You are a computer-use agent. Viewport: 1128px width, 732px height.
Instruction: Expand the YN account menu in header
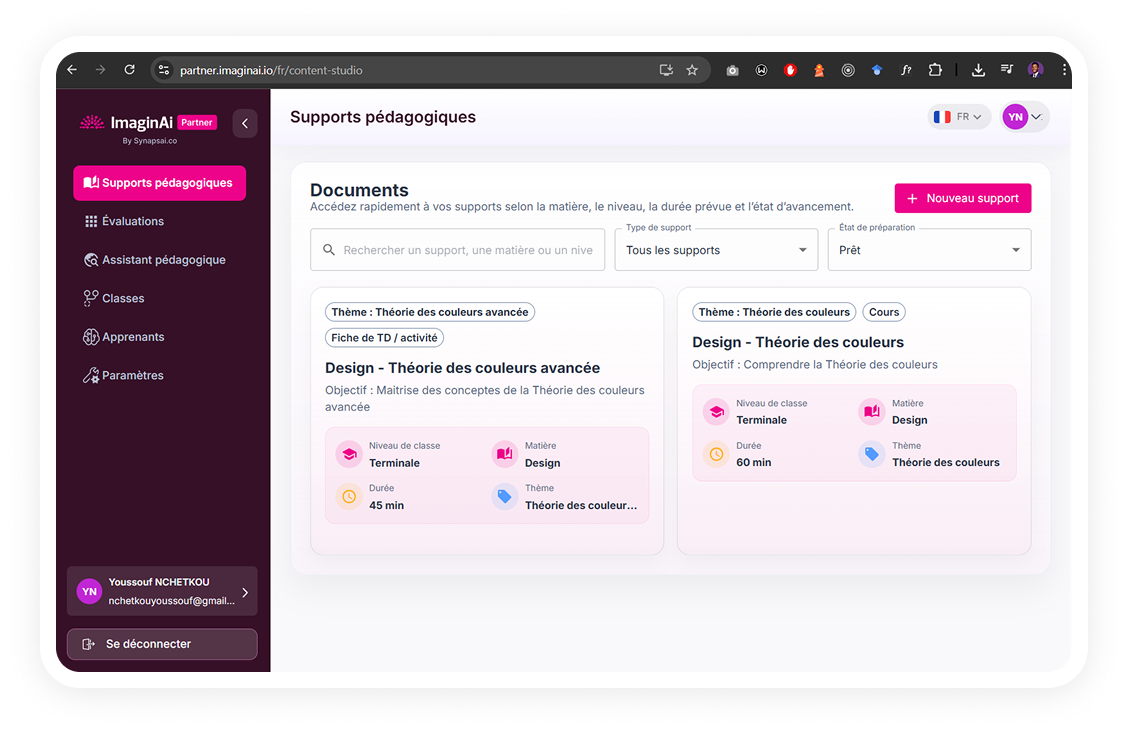pos(1024,117)
